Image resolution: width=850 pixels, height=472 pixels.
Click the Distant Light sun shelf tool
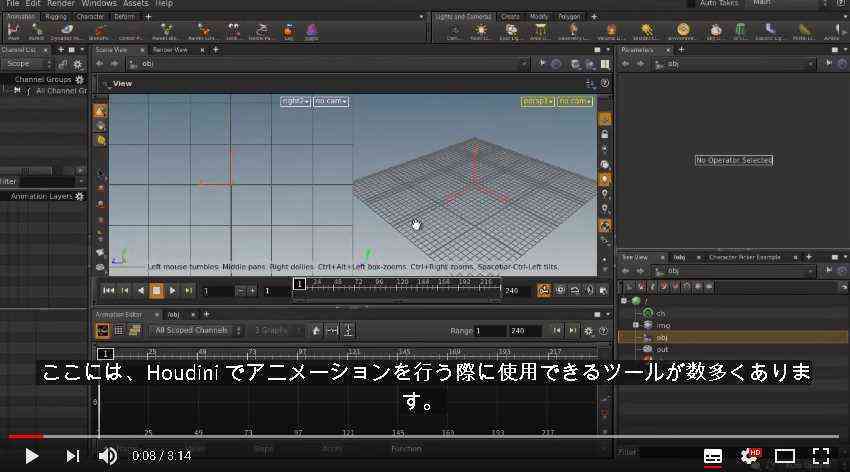point(646,31)
